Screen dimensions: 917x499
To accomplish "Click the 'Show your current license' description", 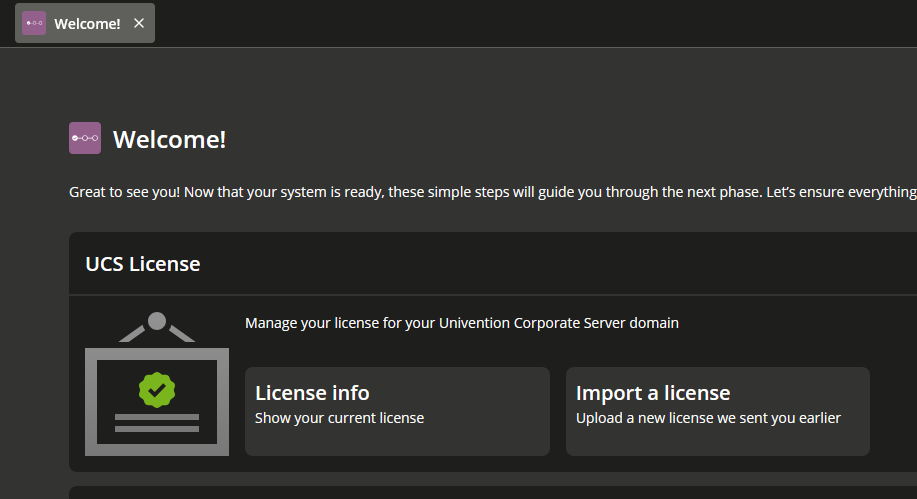I will (x=339, y=418).
